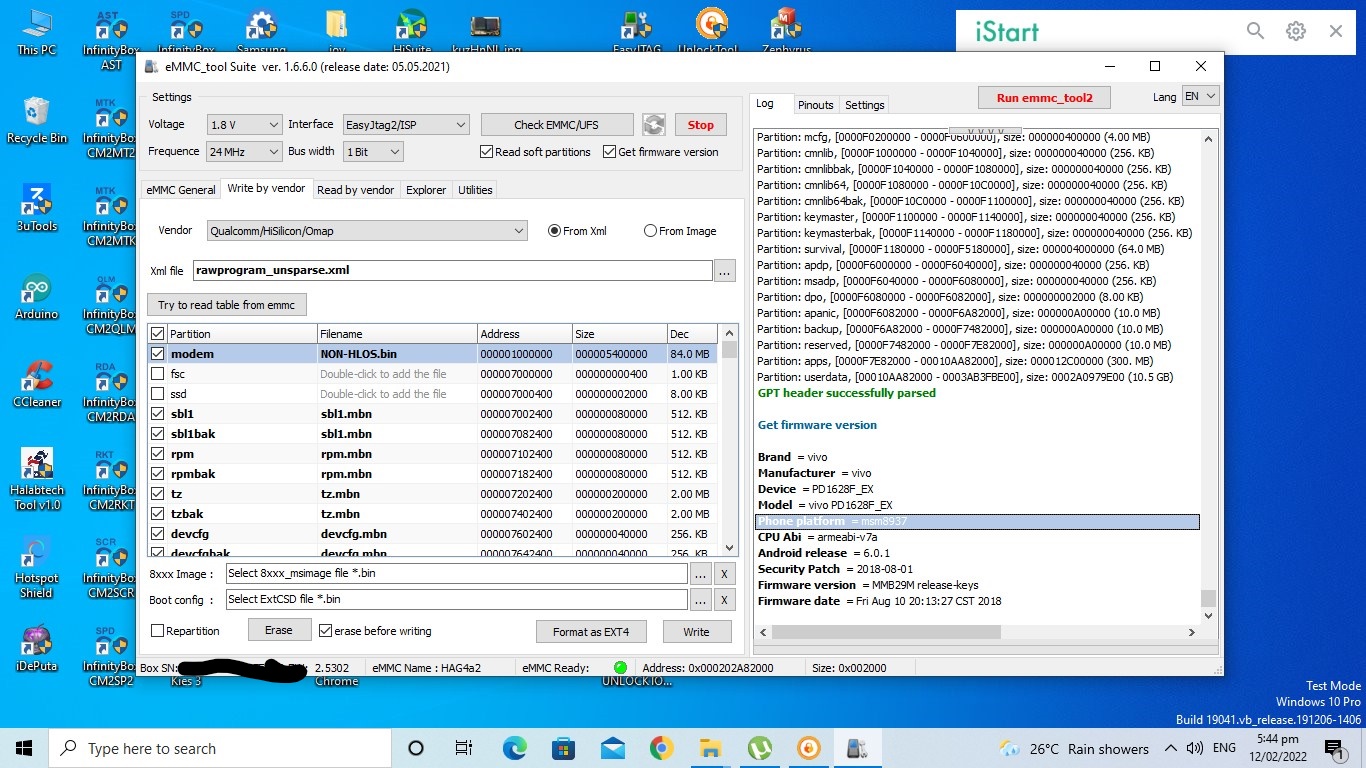
Task: Click Format as EXT4 button
Action: (591, 632)
